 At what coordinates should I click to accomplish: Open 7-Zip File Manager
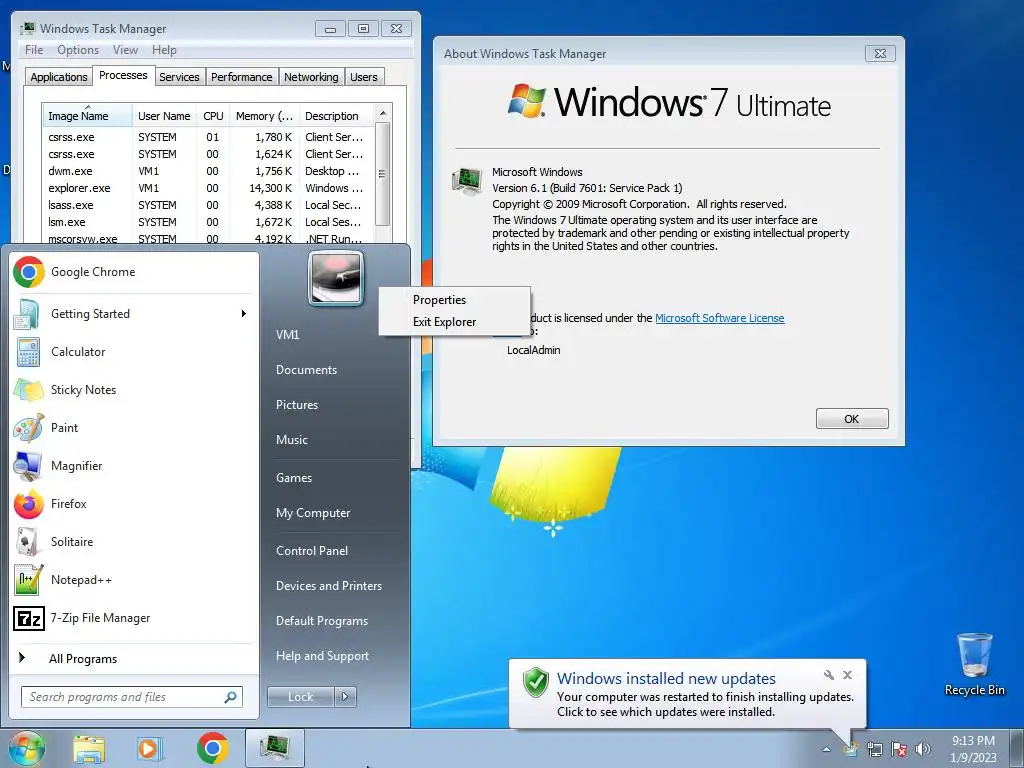(x=134, y=618)
